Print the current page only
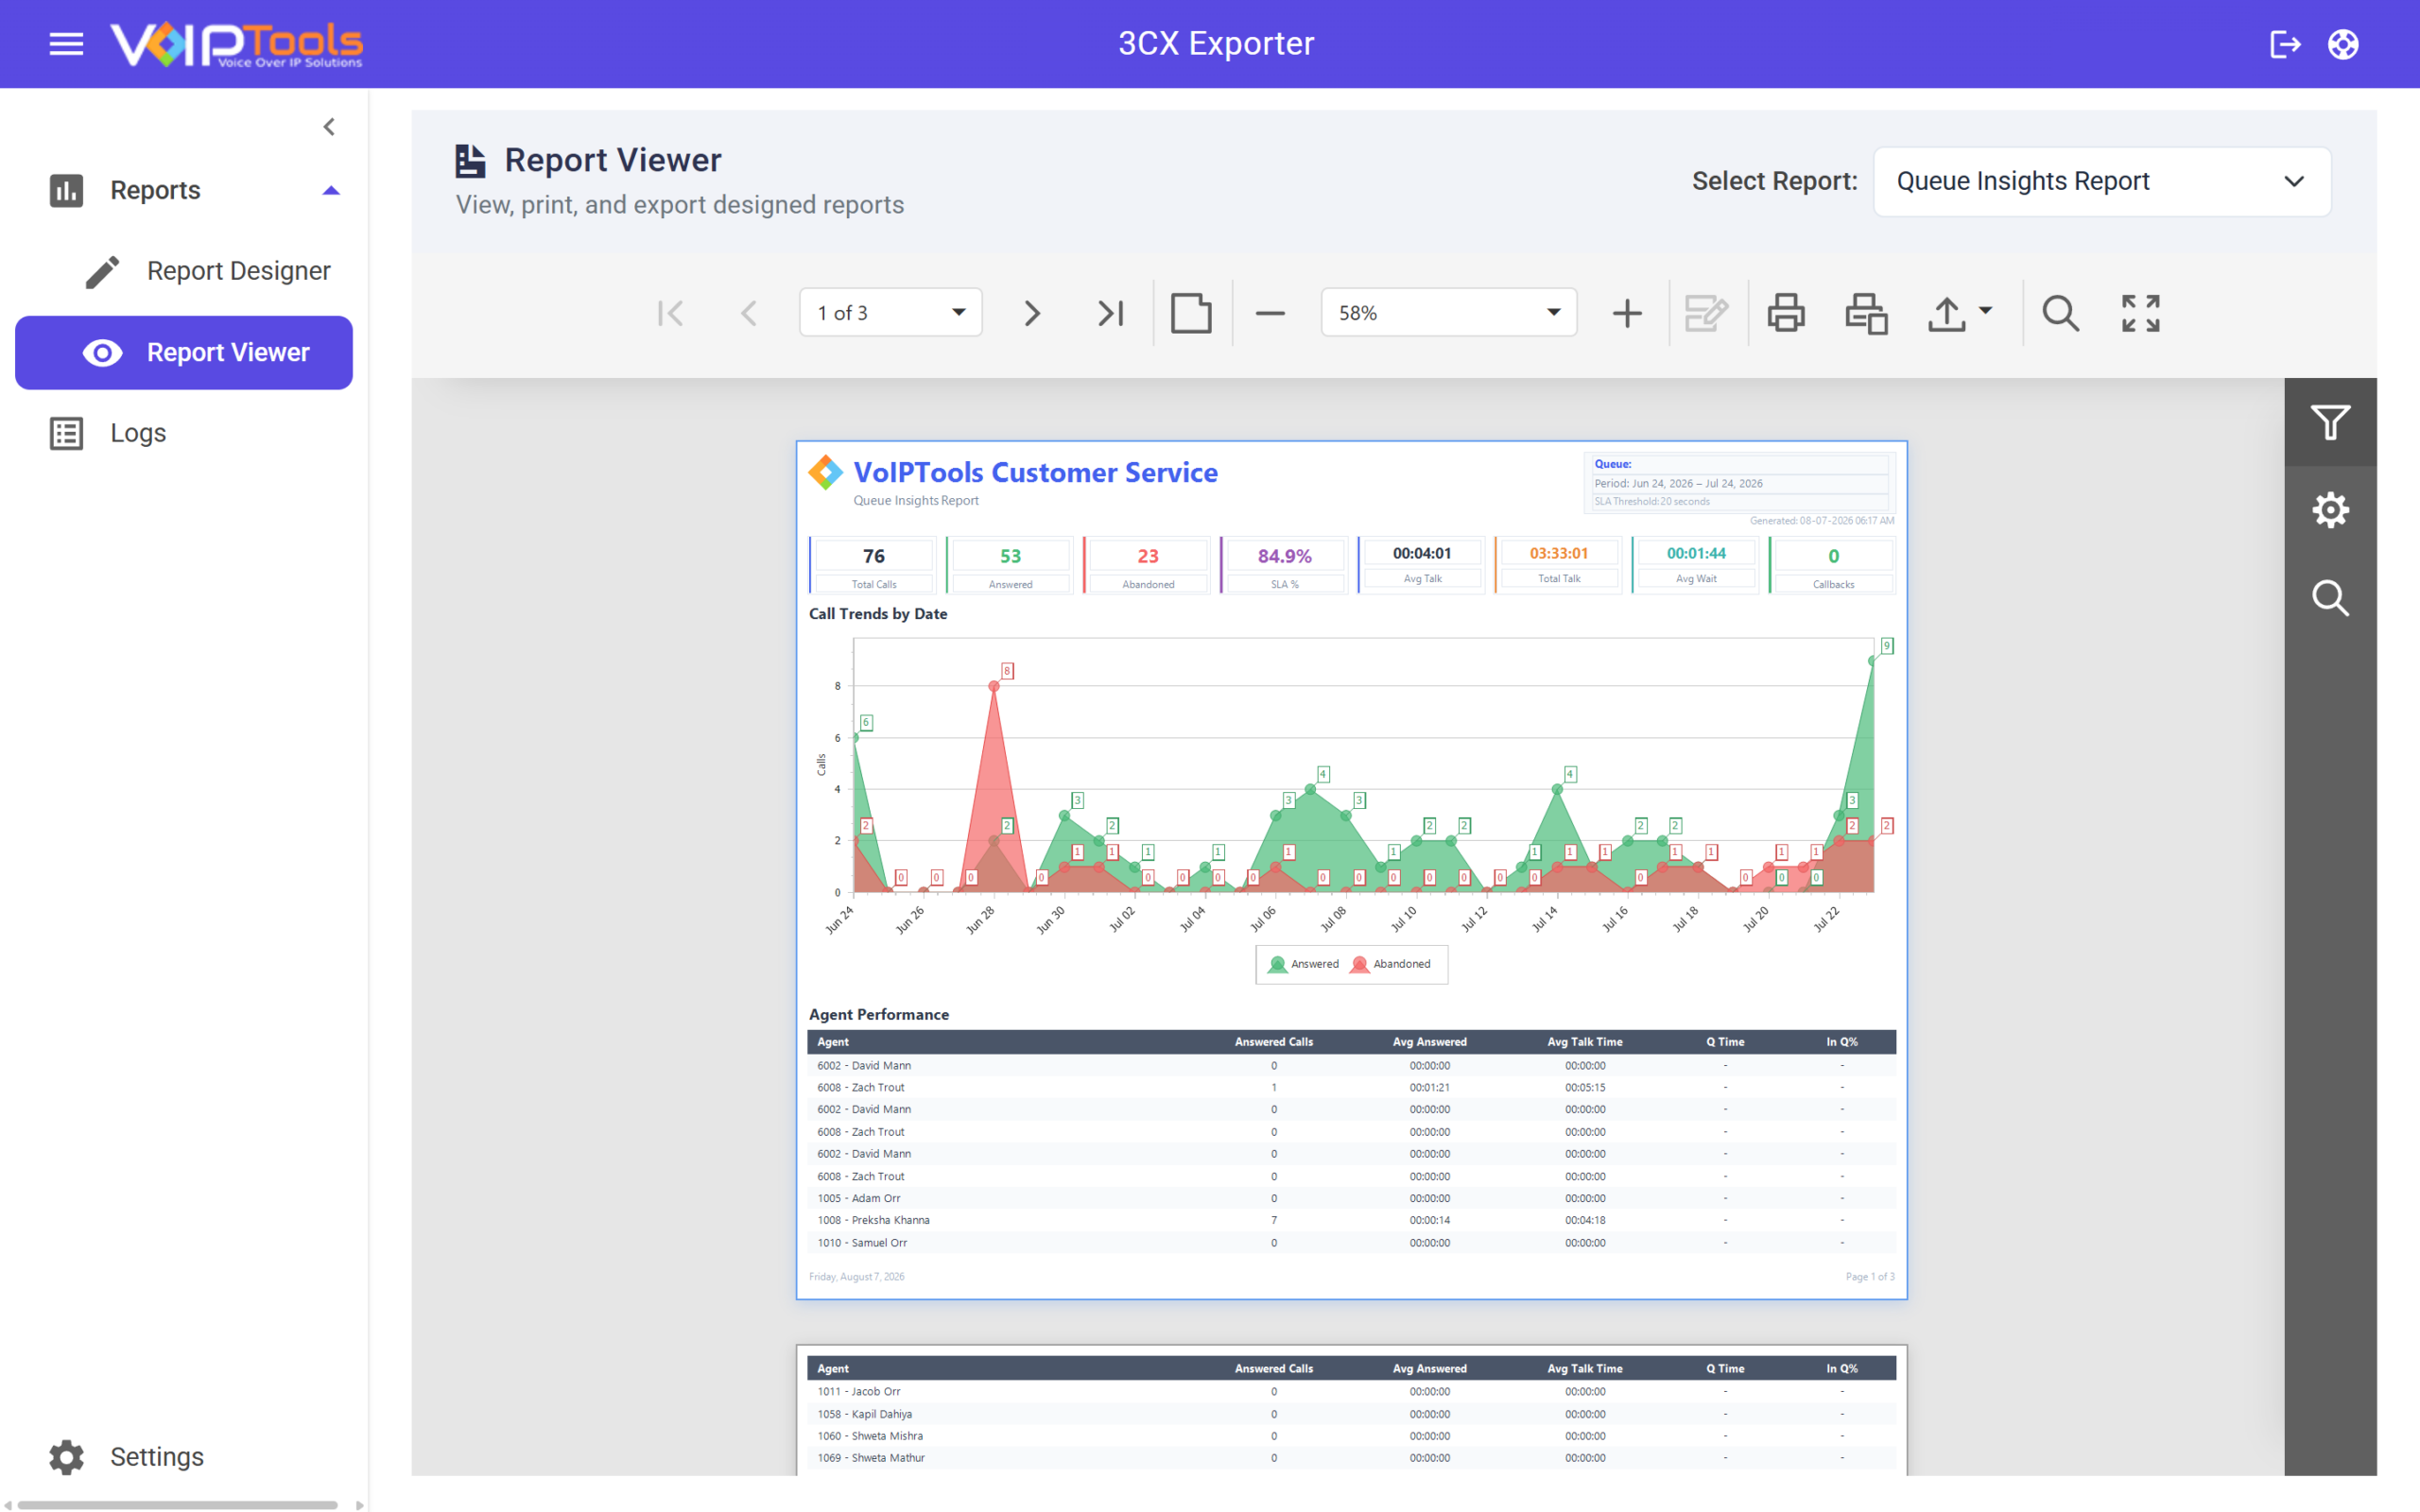2420x1512 pixels. point(1866,313)
